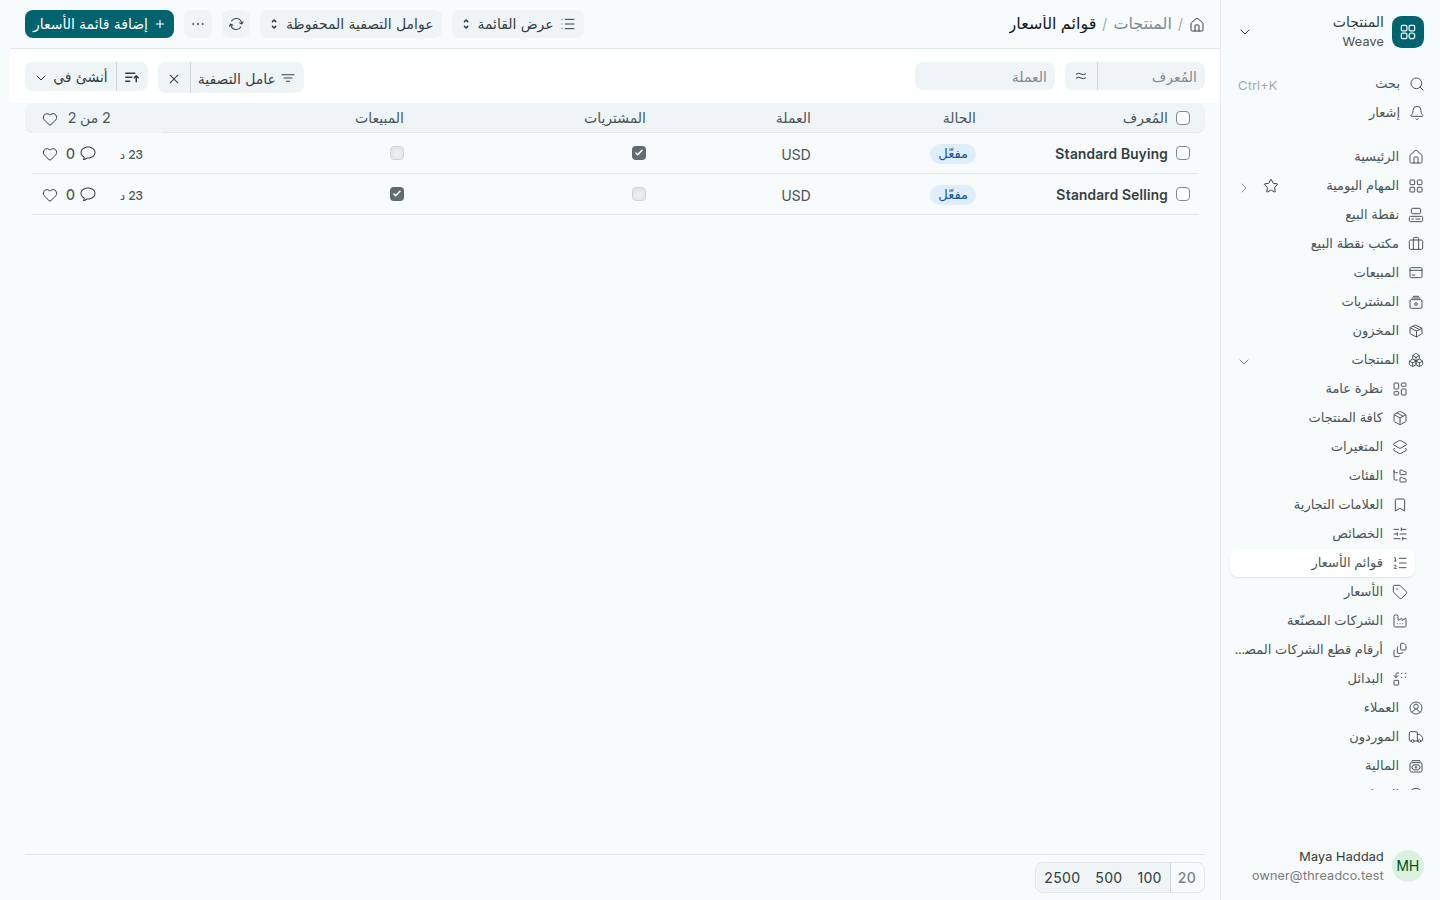Toggle the select-all checkbox in header

click(x=1183, y=118)
